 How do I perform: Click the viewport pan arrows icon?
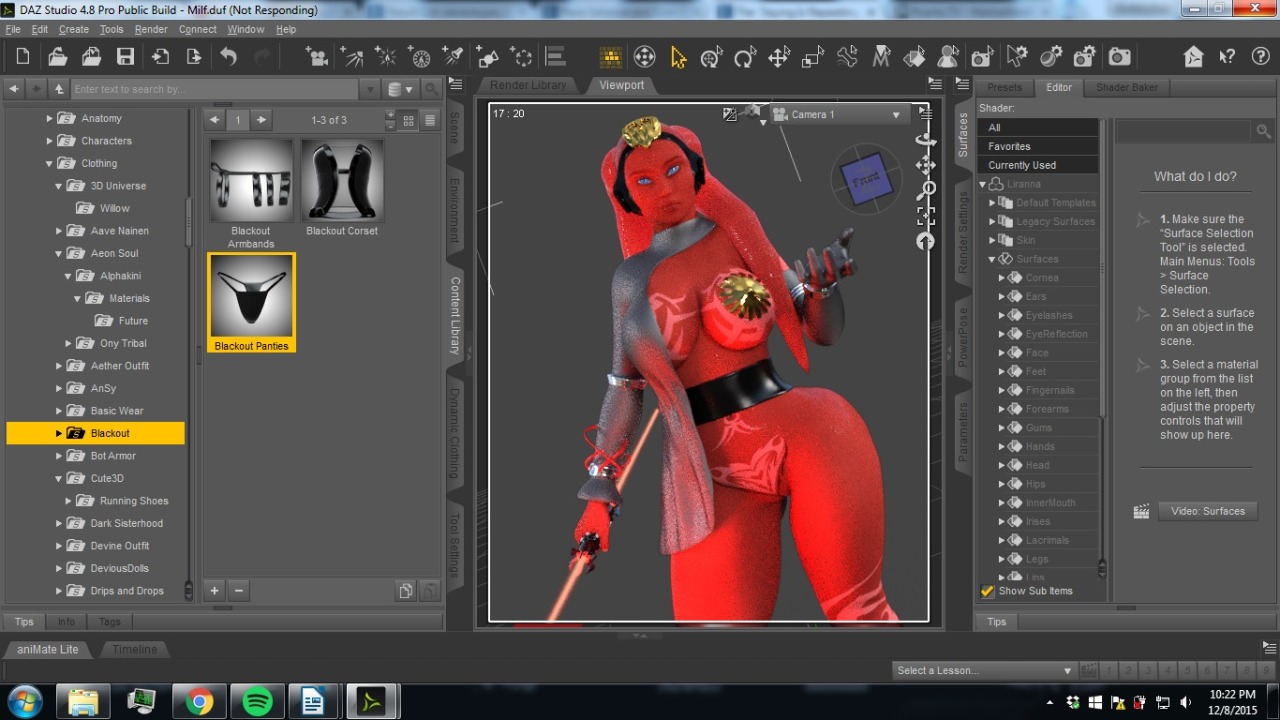tap(925, 165)
